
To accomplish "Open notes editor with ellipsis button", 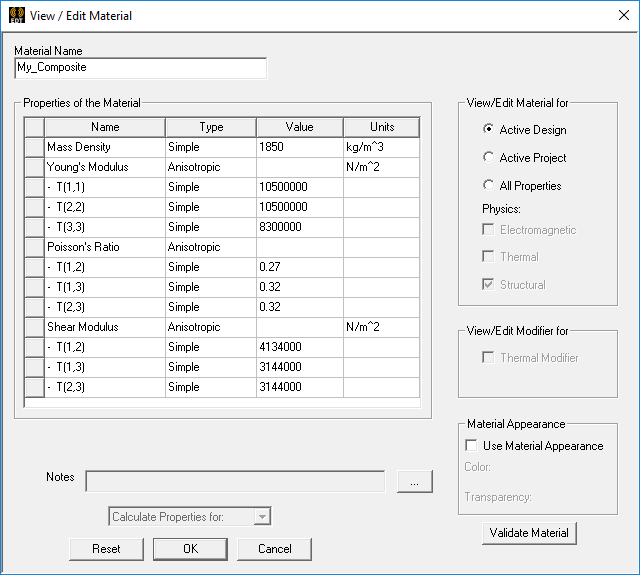I will [x=414, y=482].
